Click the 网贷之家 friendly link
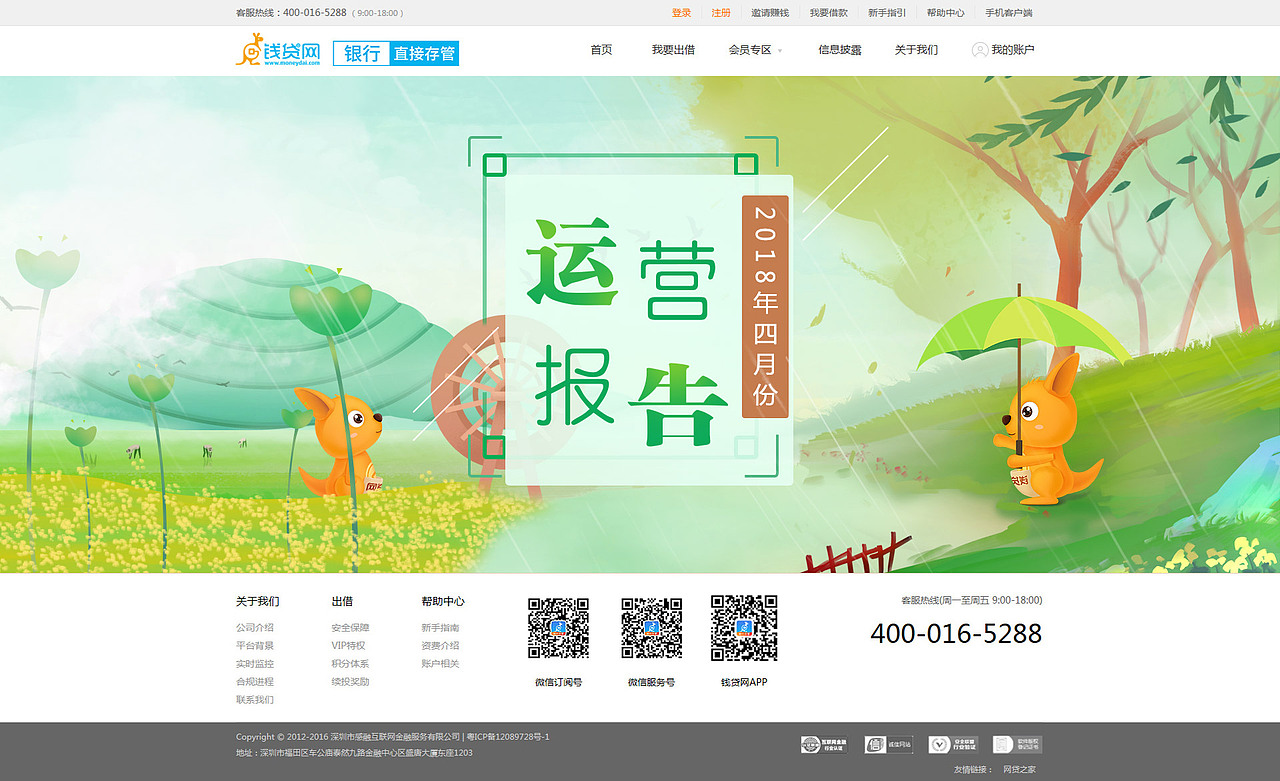This screenshot has height=781, width=1280. [1021, 768]
